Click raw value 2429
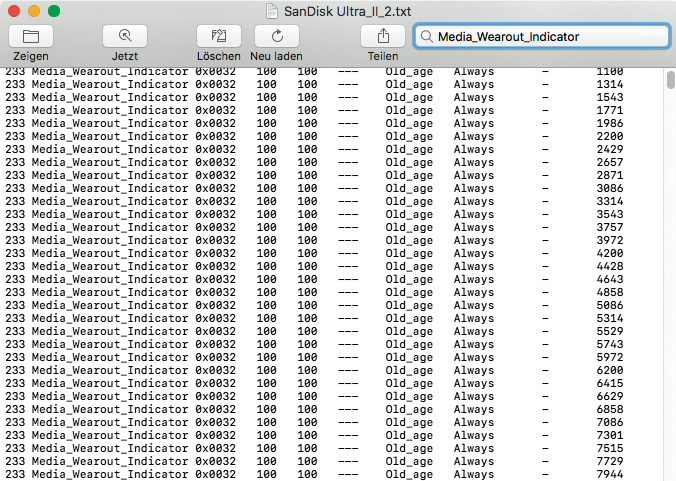 (x=610, y=149)
